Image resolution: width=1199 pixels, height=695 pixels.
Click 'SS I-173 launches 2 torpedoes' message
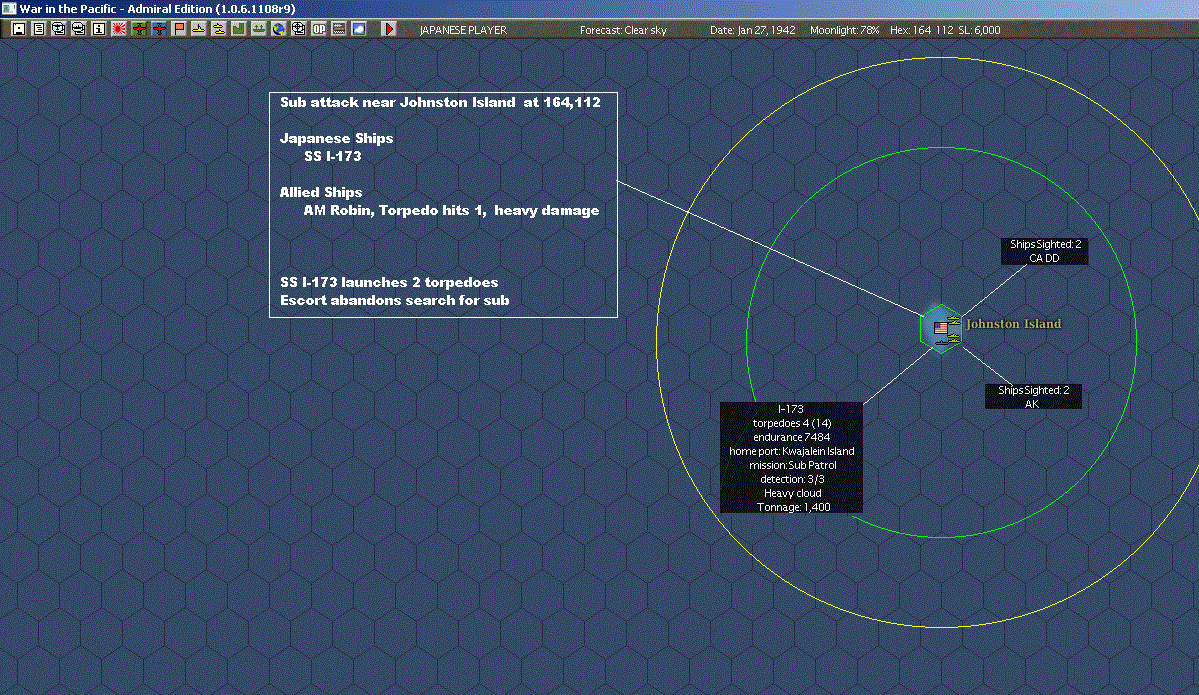(389, 282)
